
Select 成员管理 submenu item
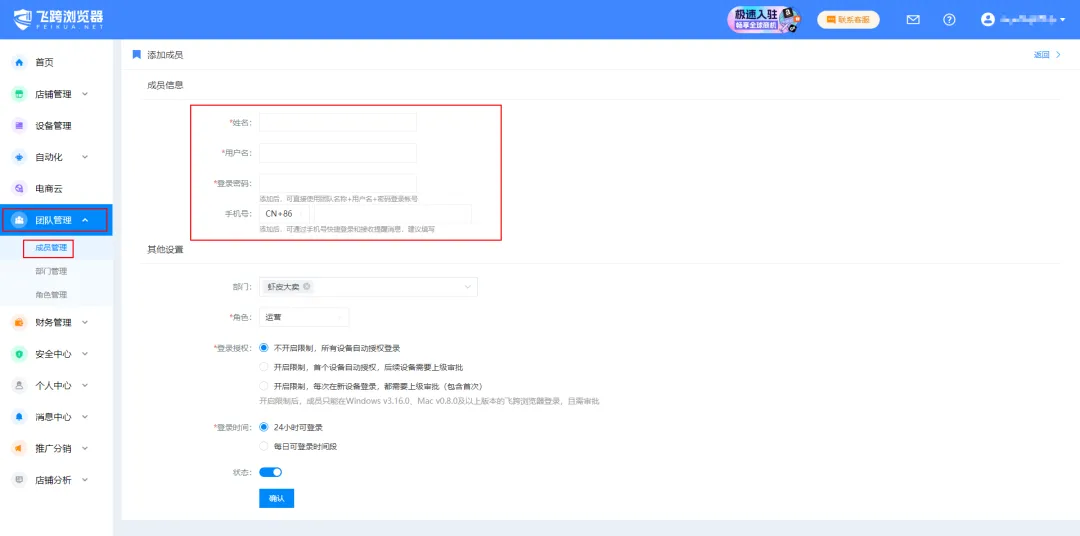(50, 248)
